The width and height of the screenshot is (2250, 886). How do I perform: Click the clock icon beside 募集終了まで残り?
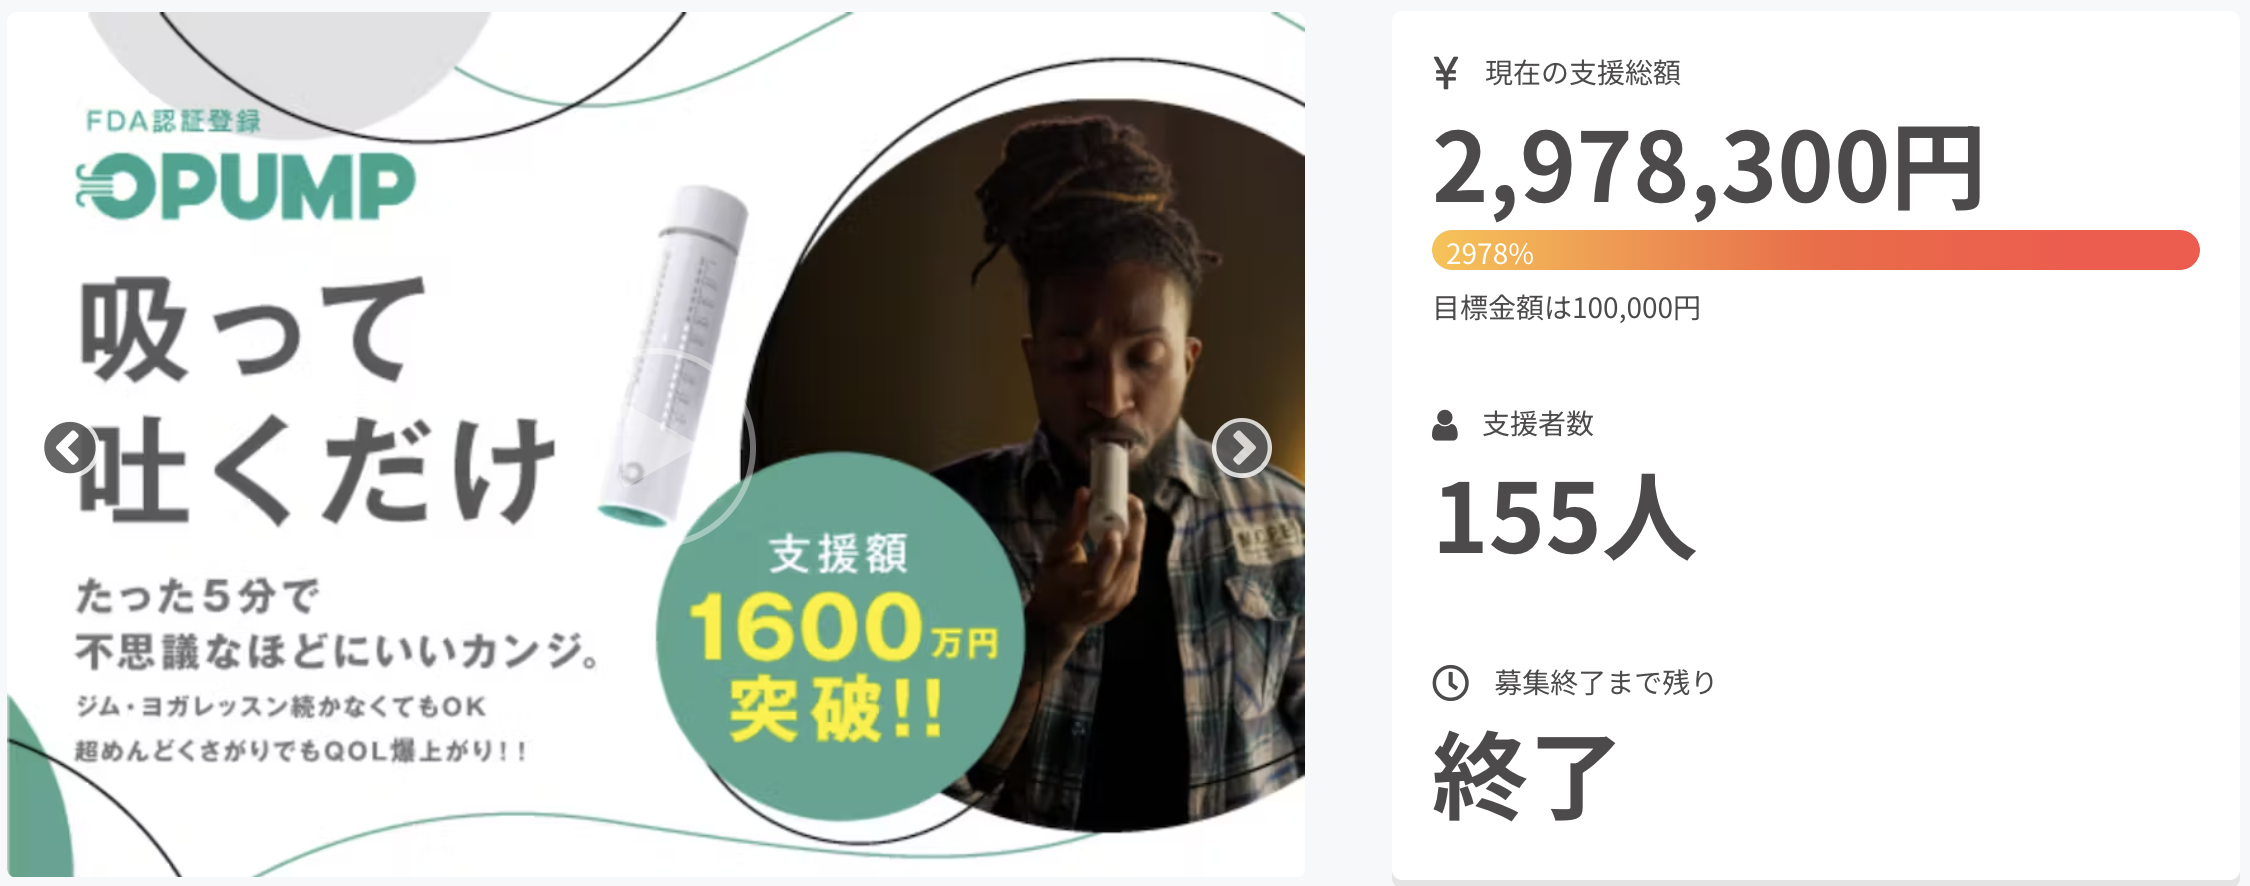click(1450, 683)
